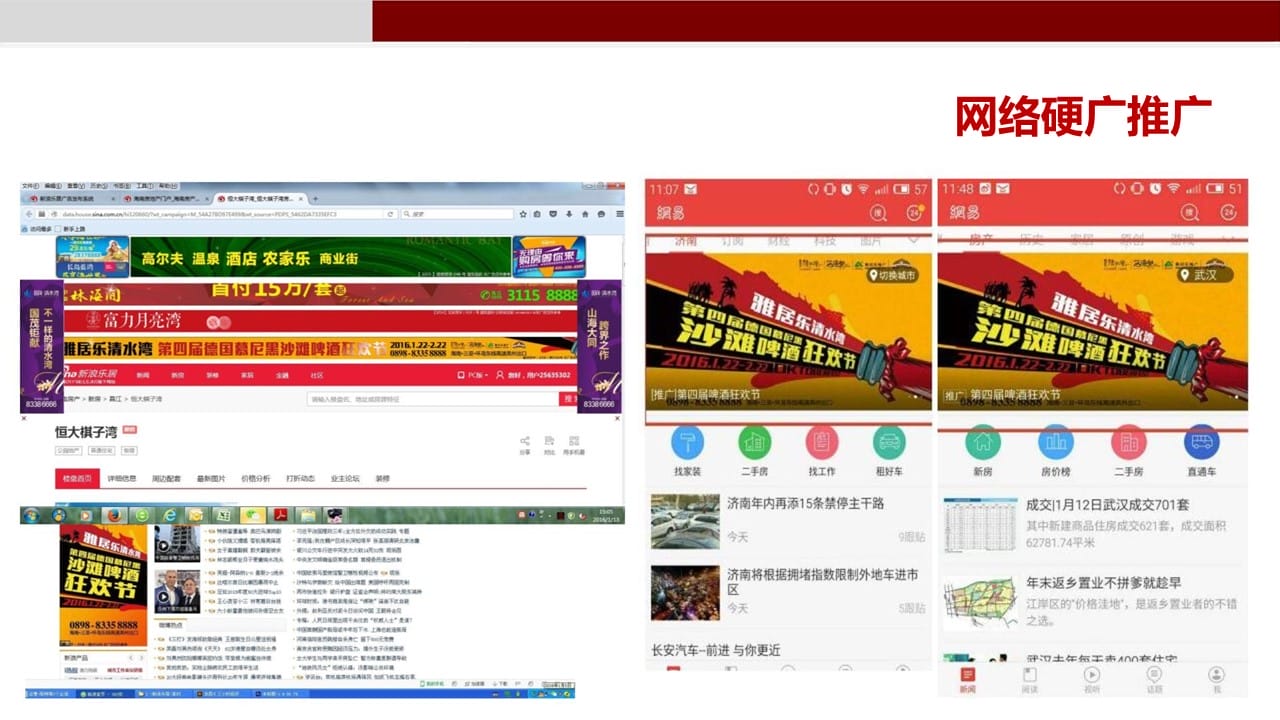The image size is (1280, 720).
Task: Click the 高尔夫 温泉 酒店 农家乐 banner ad
Action: click(321, 257)
